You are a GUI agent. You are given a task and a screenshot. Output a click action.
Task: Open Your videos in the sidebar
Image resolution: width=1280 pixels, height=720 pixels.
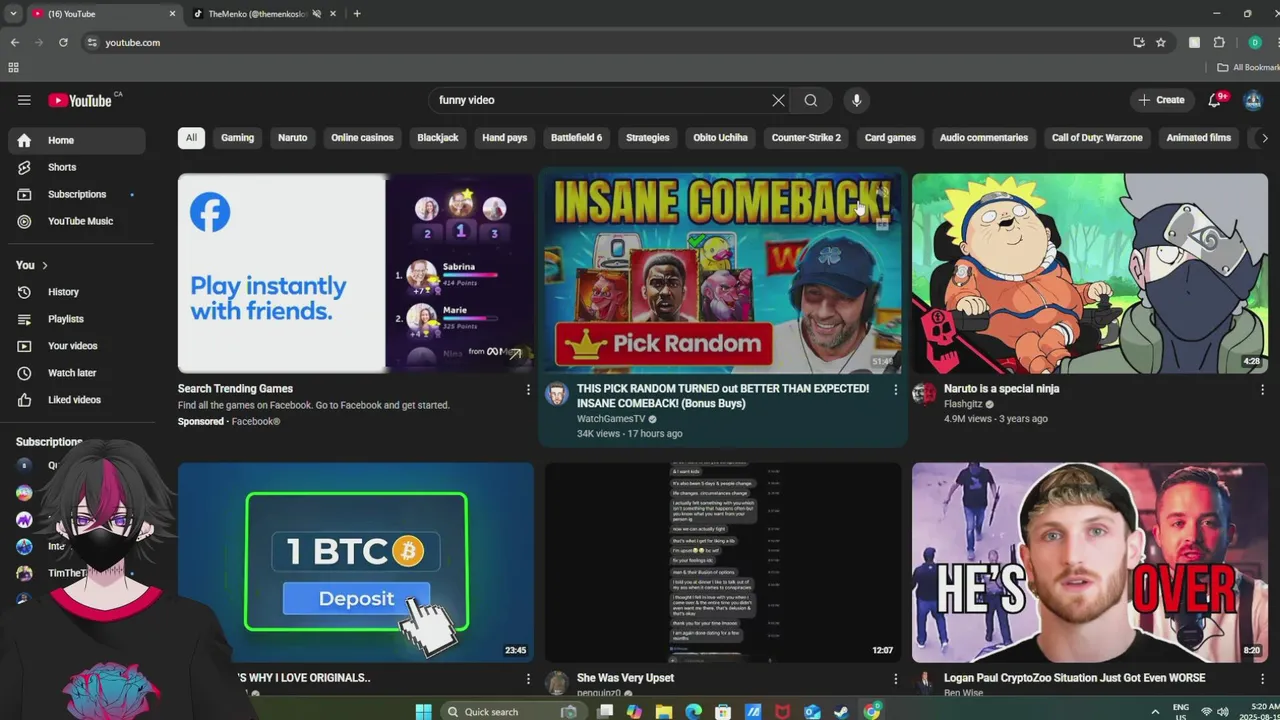(x=77, y=346)
